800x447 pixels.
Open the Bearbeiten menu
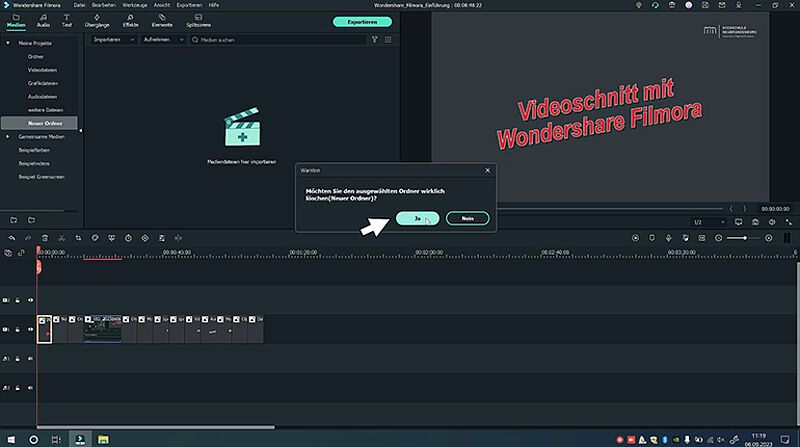(104, 5)
